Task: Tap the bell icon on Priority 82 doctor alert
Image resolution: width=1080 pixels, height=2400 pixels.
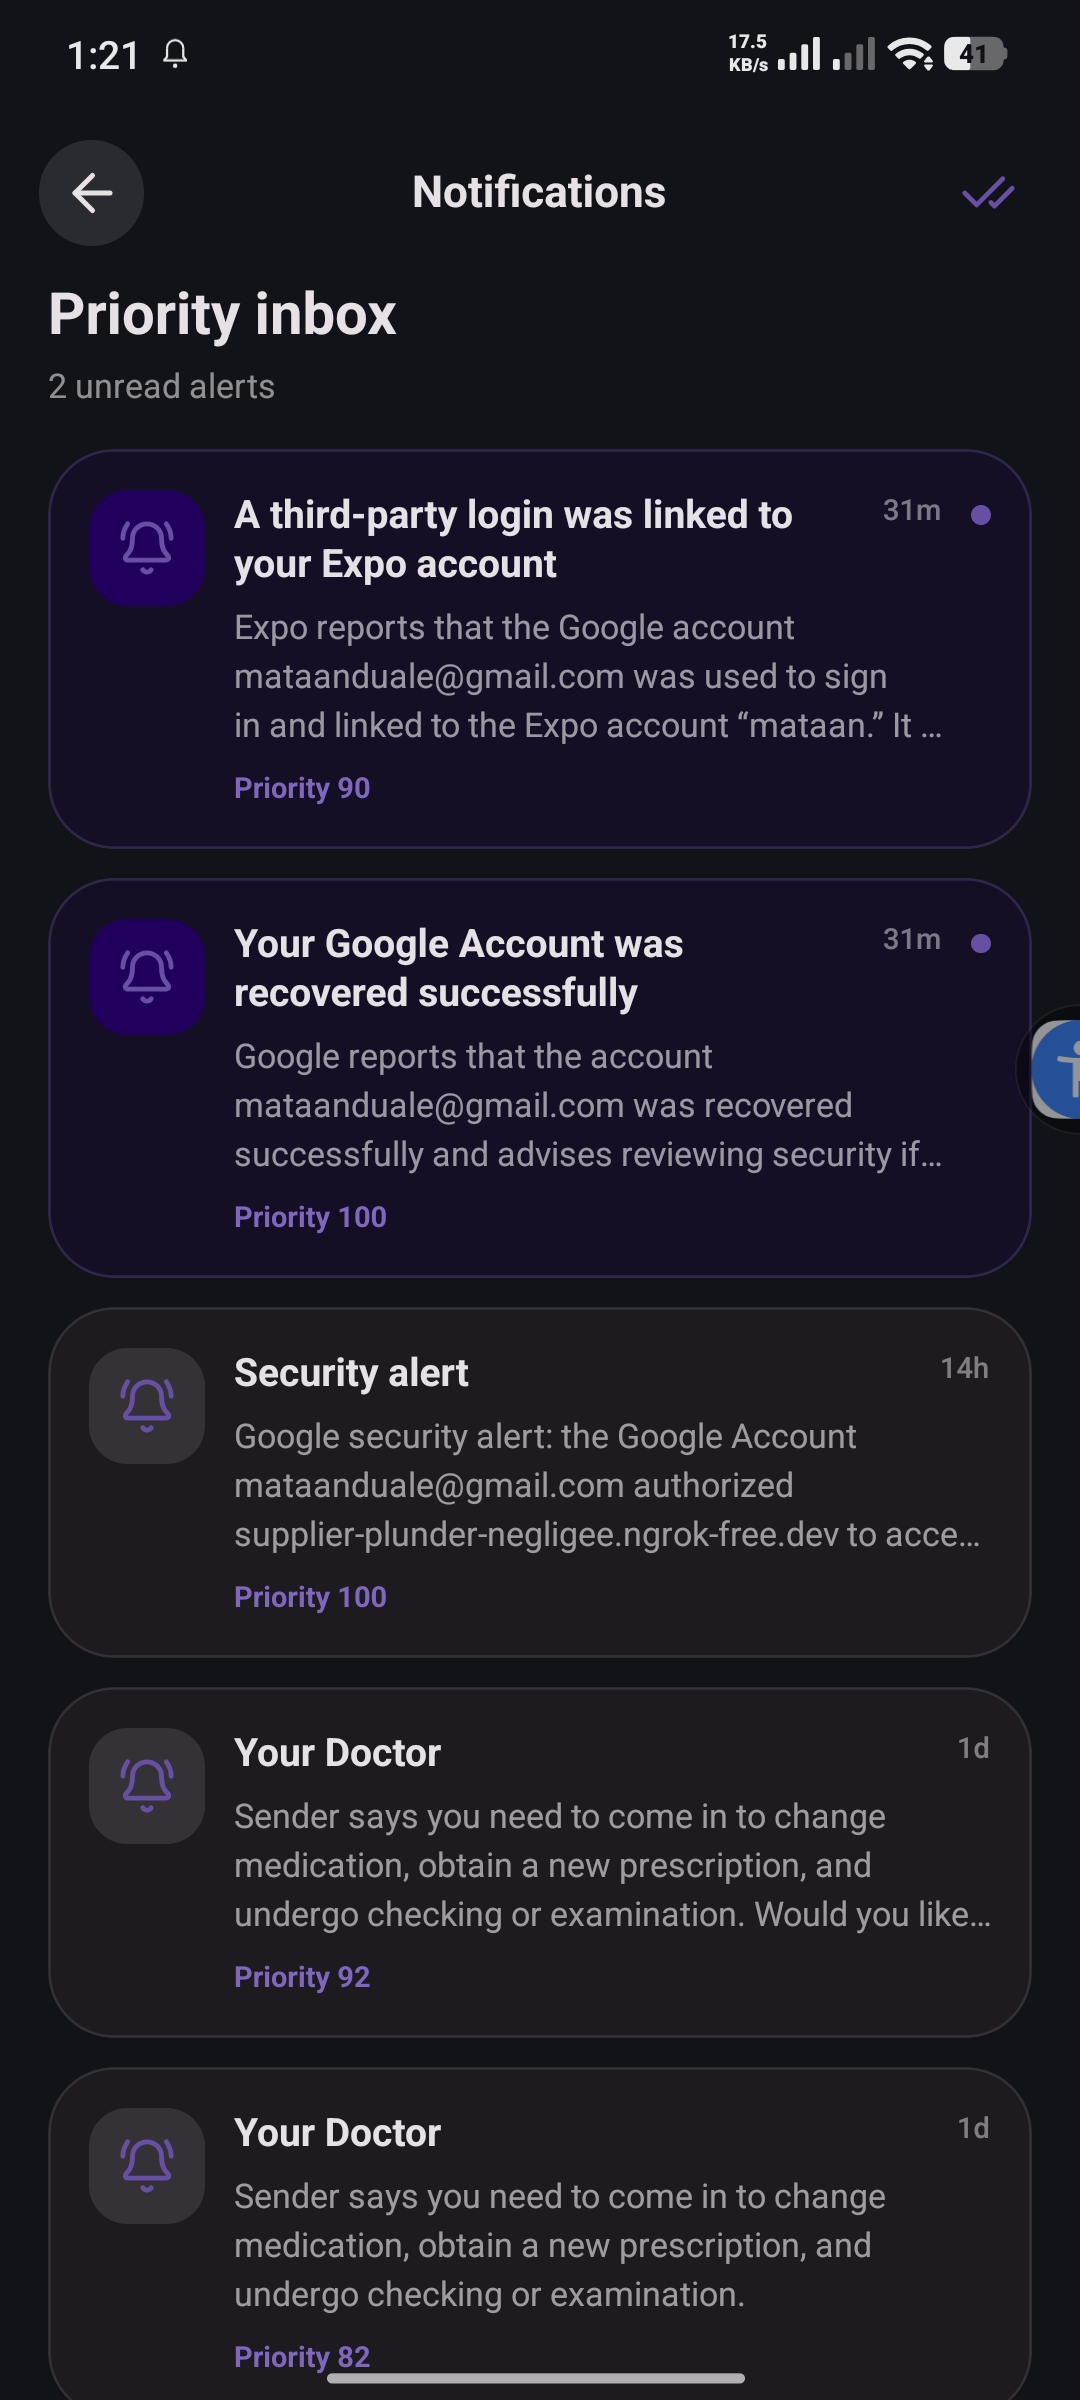Action: click(147, 2166)
